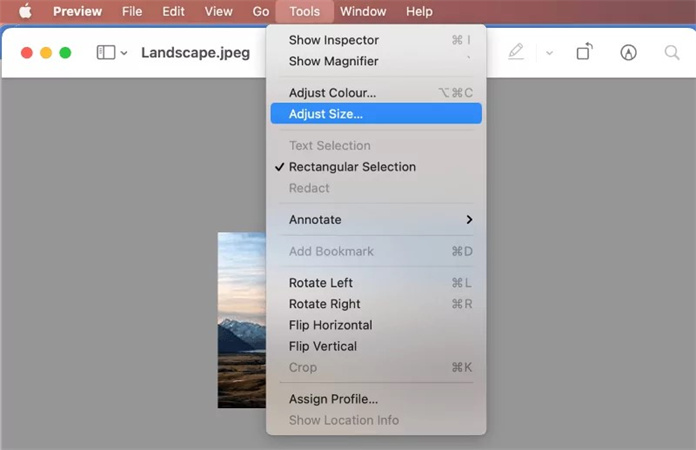This screenshot has height=450, width=696.
Task: Select Assign Profile...
Action: click(376, 399)
